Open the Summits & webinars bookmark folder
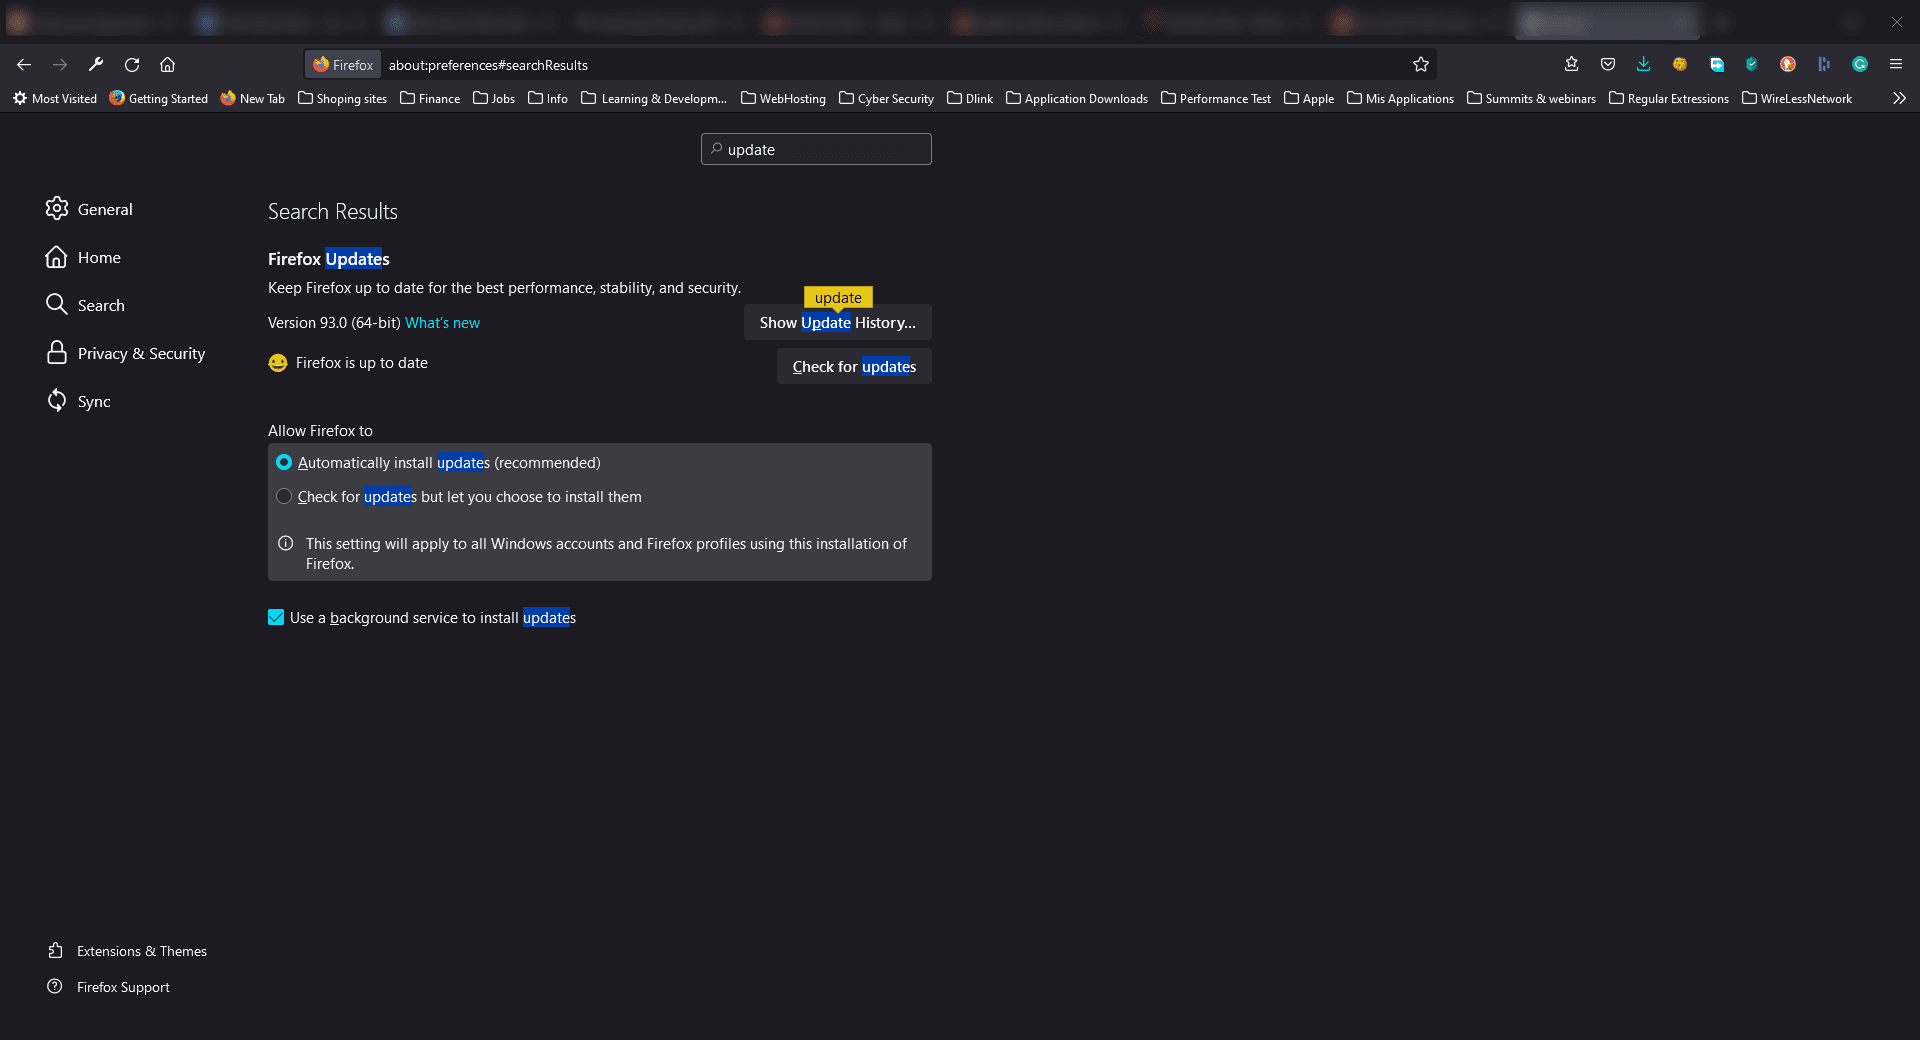The image size is (1920, 1040). (x=1531, y=98)
